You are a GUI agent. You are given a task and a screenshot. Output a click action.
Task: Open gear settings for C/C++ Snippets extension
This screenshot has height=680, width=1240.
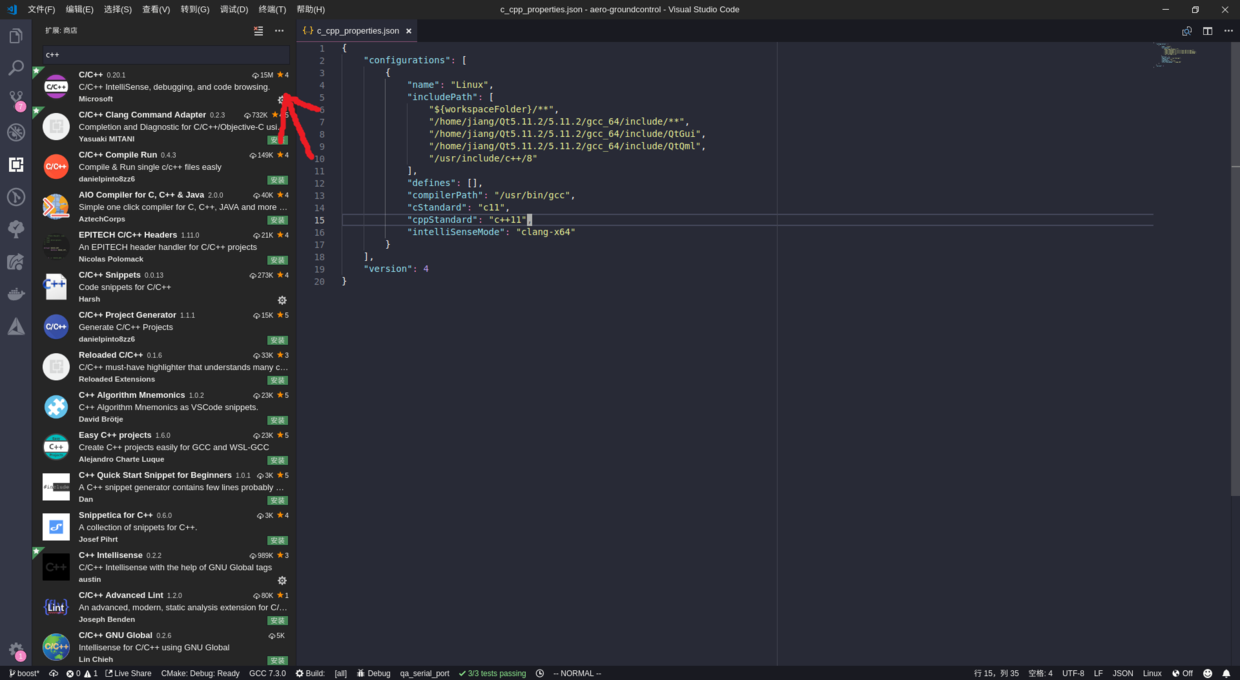(282, 300)
